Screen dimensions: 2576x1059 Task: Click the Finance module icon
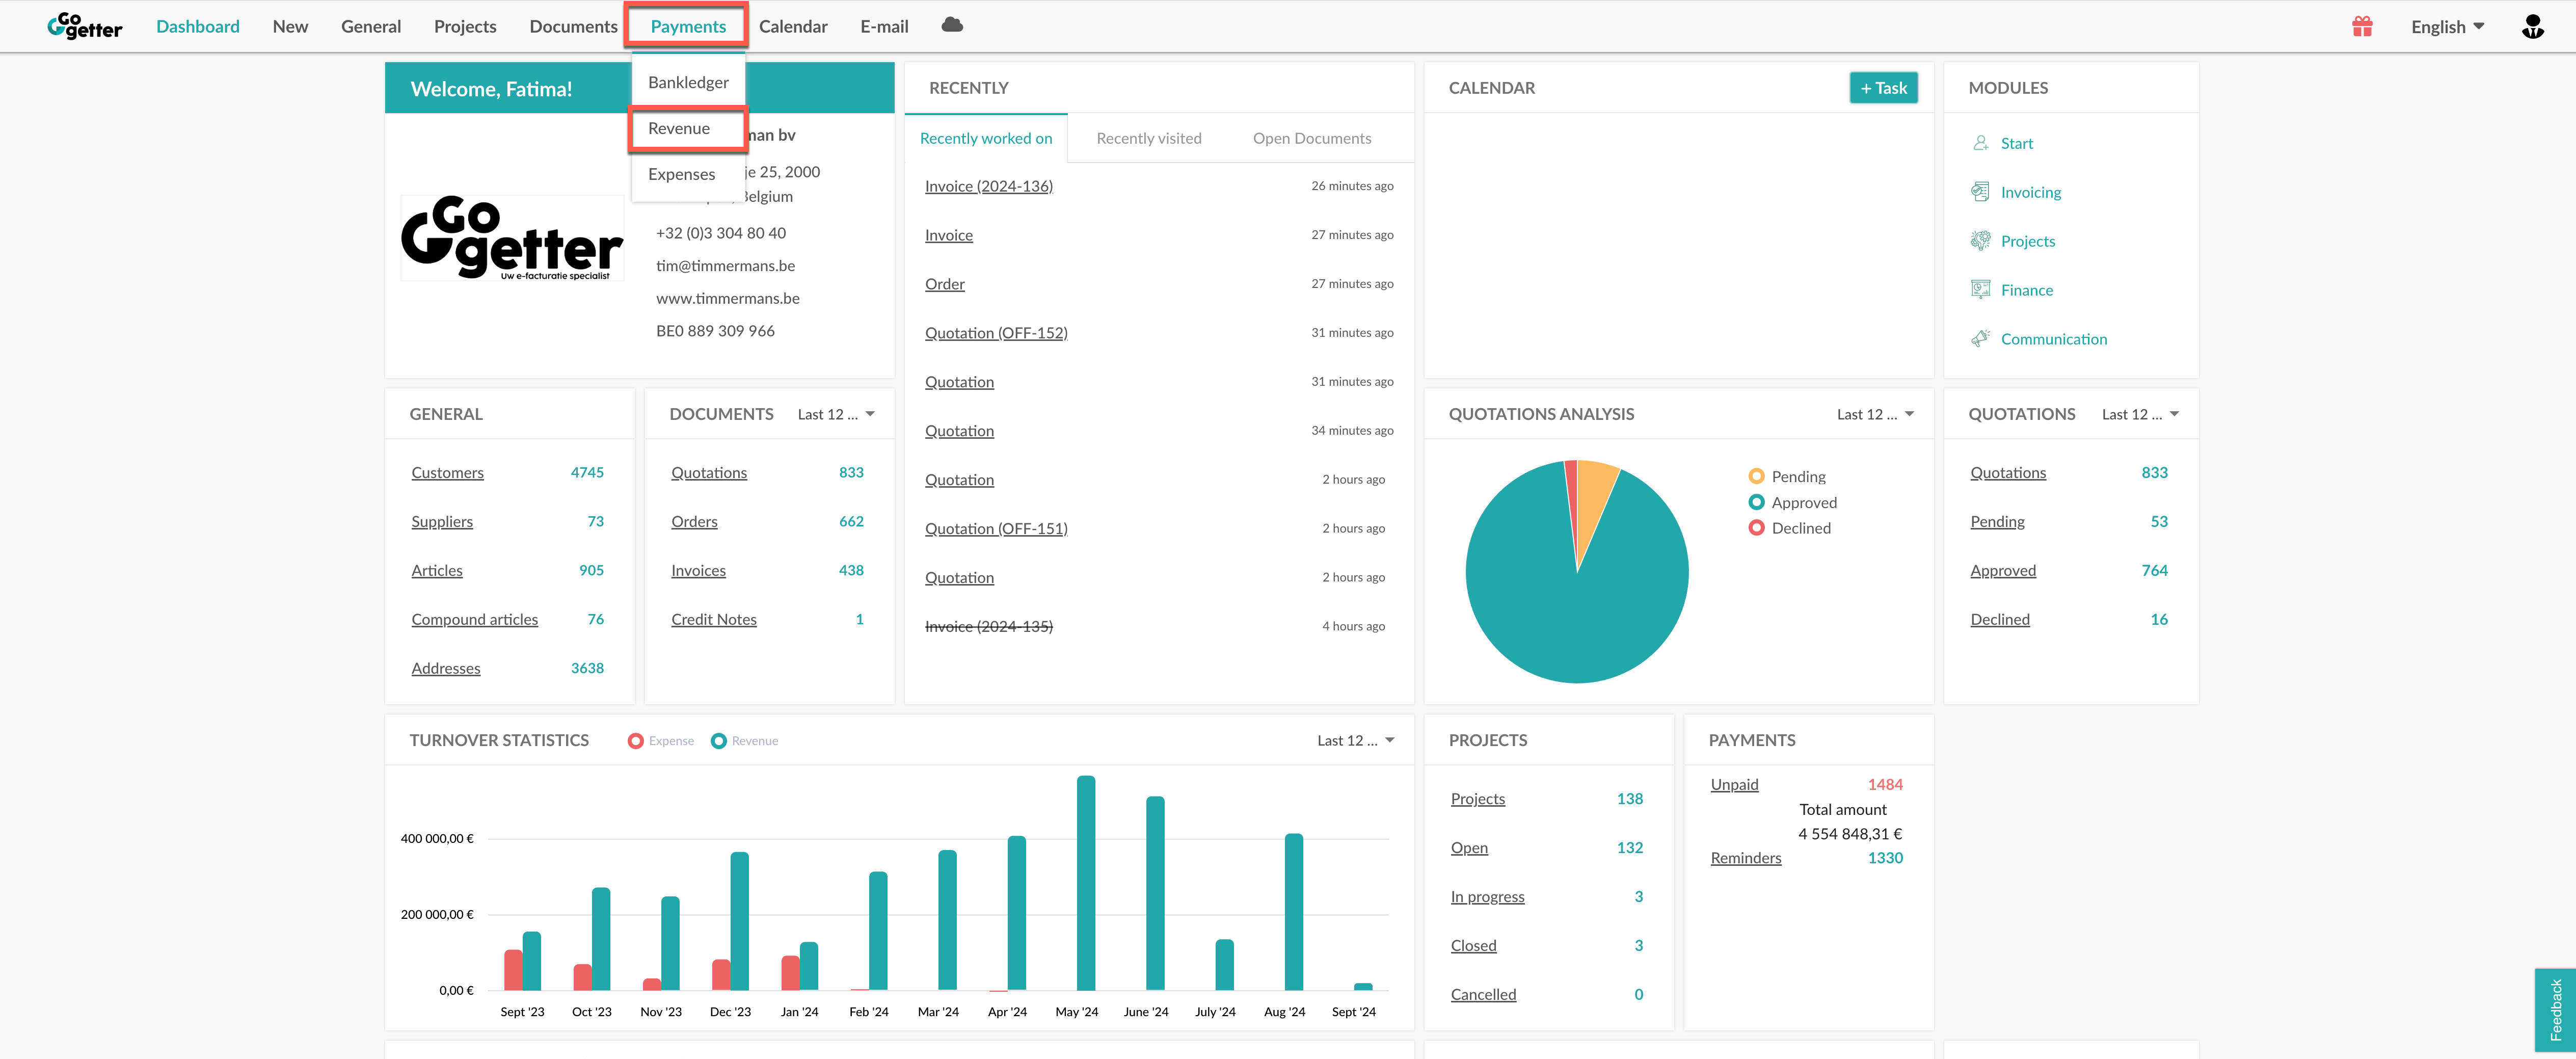coord(1980,290)
